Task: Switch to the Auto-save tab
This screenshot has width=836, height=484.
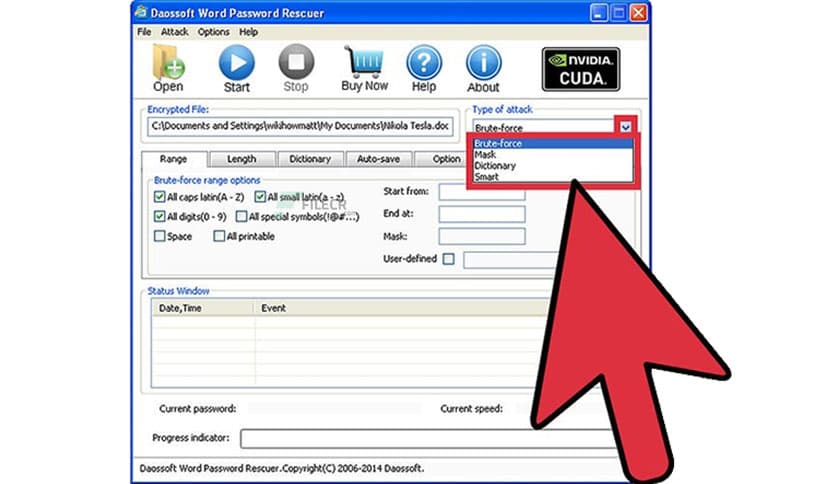Action: [x=379, y=159]
